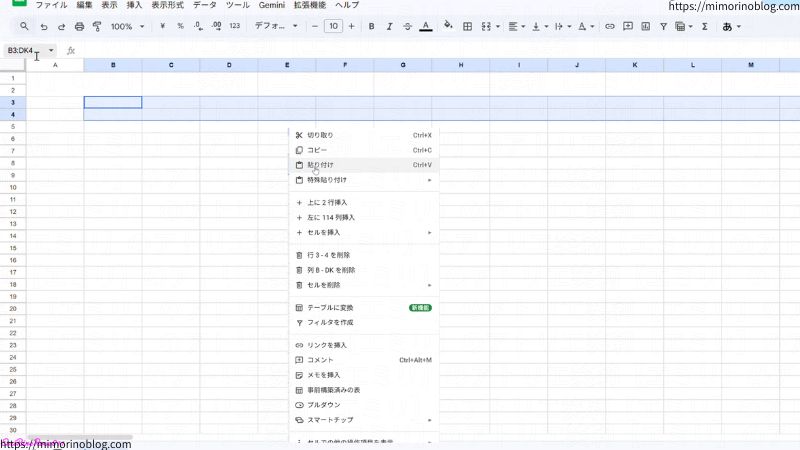Undo the last action
The width and height of the screenshot is (800, 450).
(x=44, y=27)
